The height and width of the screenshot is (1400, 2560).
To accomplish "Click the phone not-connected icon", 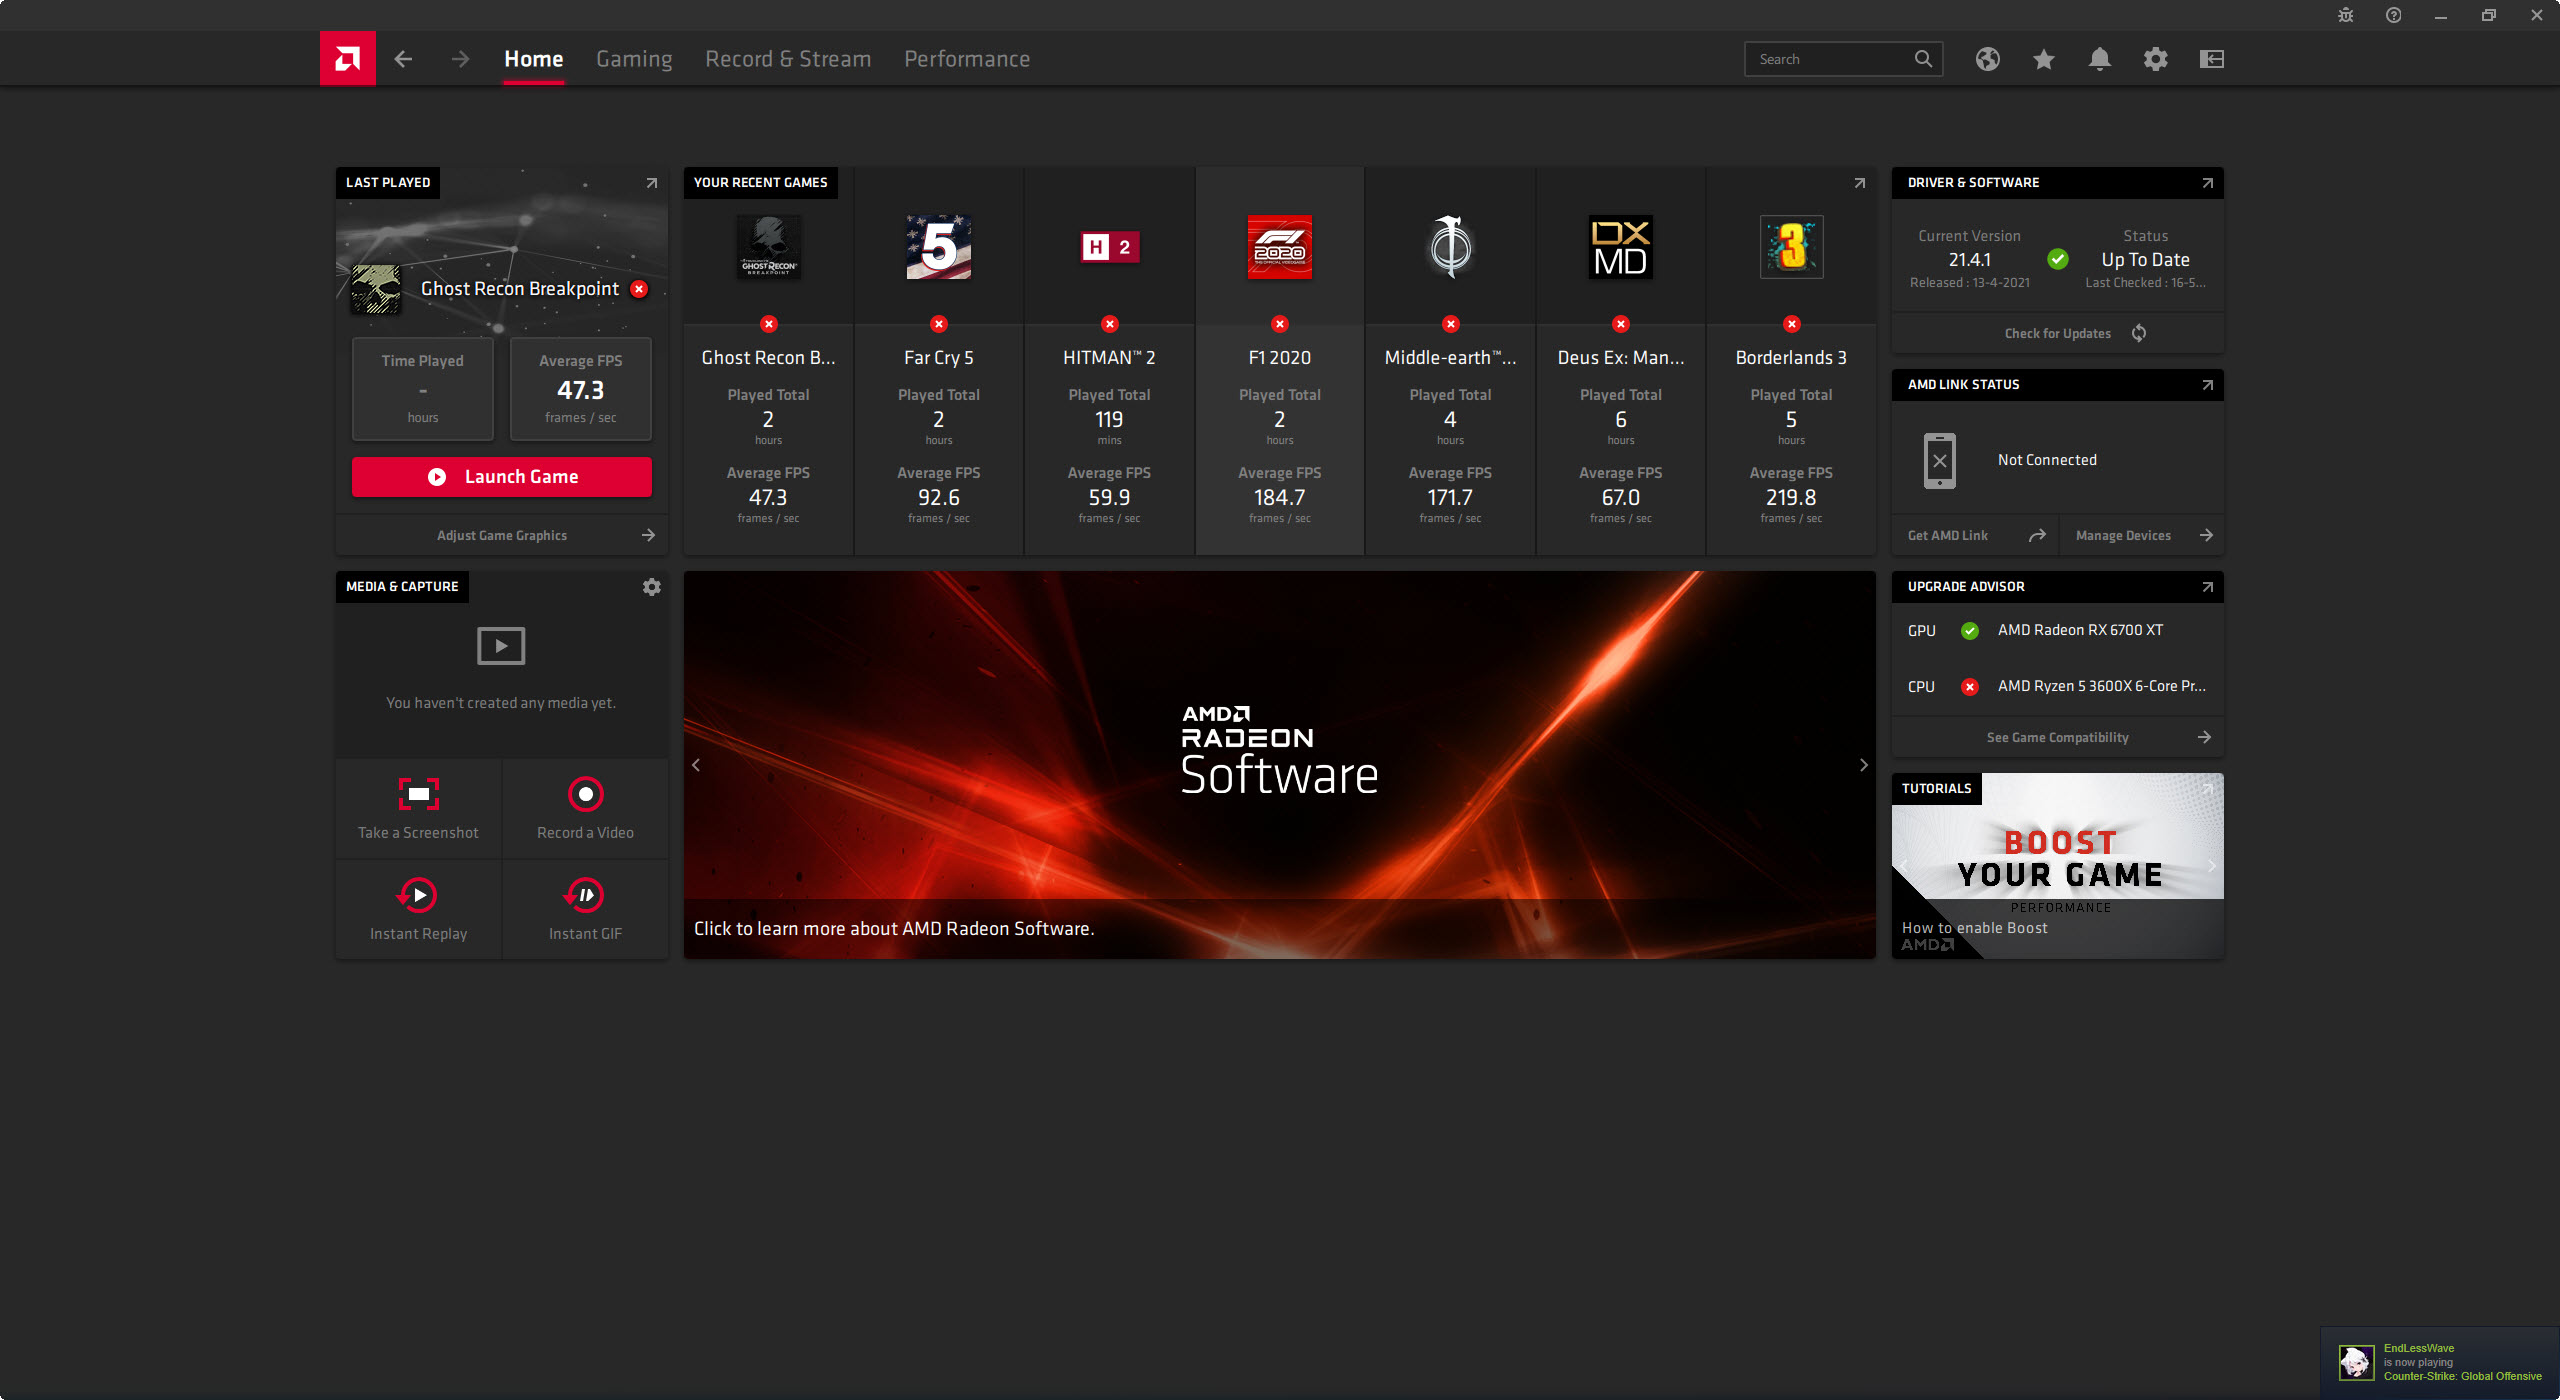I will click(x=1940, y=460).
